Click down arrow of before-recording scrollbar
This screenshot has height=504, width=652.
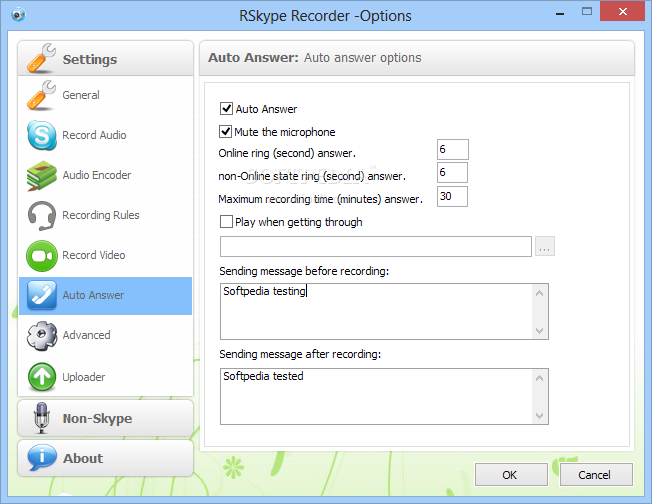pos(540,331)
